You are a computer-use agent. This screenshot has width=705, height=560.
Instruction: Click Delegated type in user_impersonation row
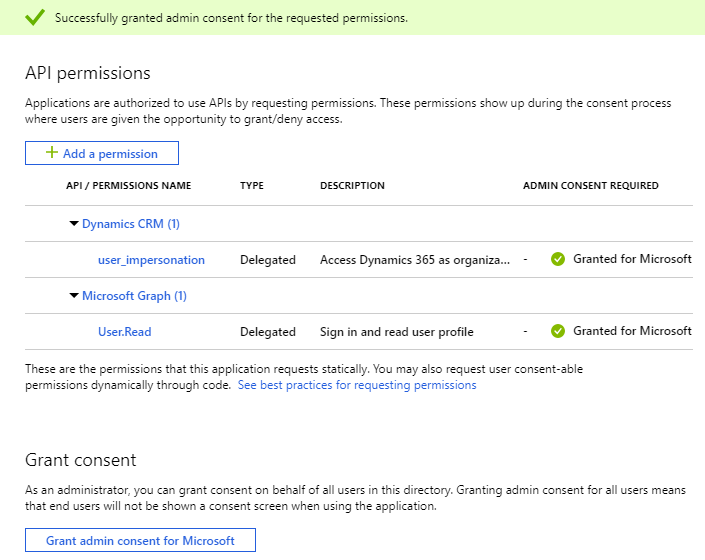(x=268, y=260)
